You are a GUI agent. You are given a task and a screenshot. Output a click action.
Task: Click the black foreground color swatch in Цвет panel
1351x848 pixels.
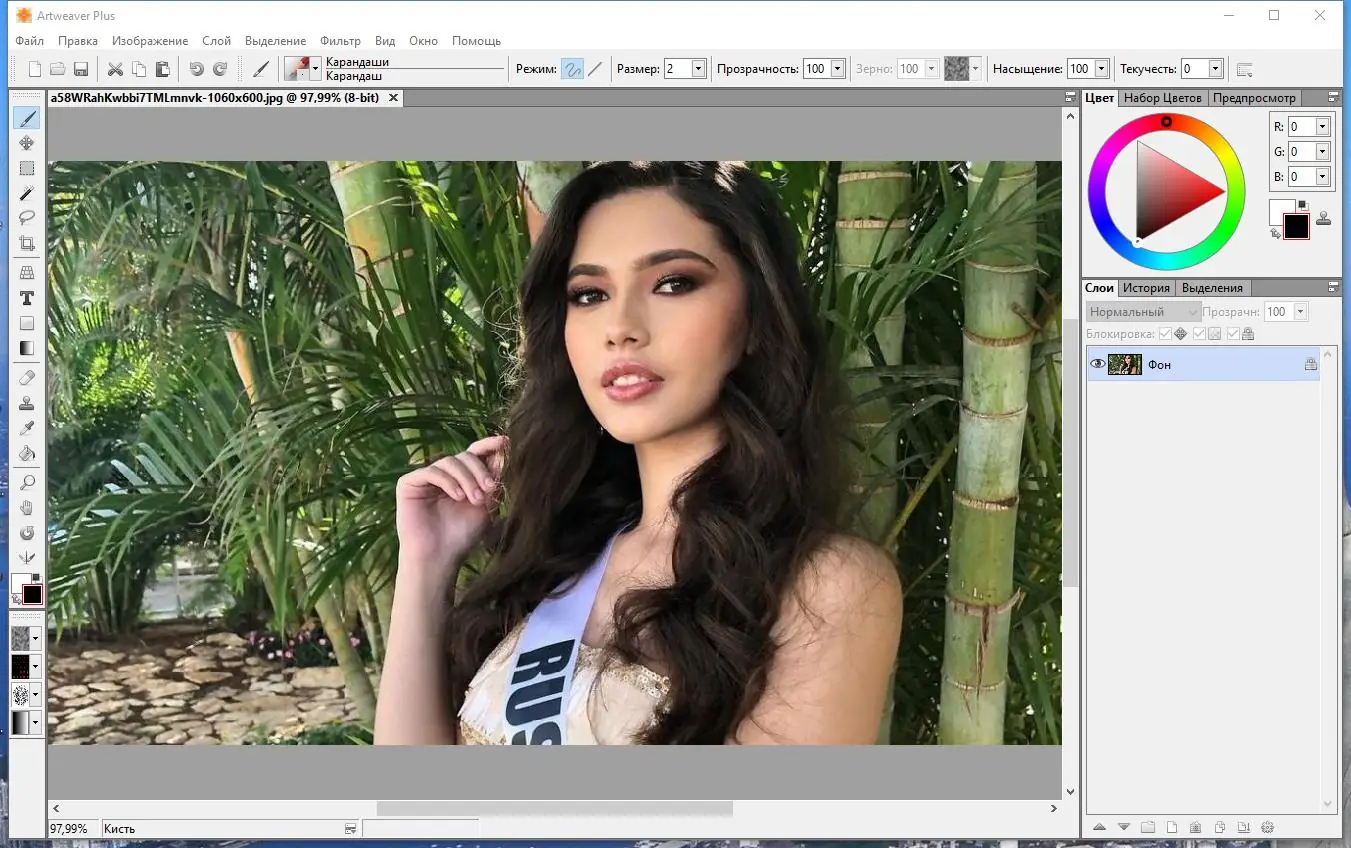[1296, 227]
